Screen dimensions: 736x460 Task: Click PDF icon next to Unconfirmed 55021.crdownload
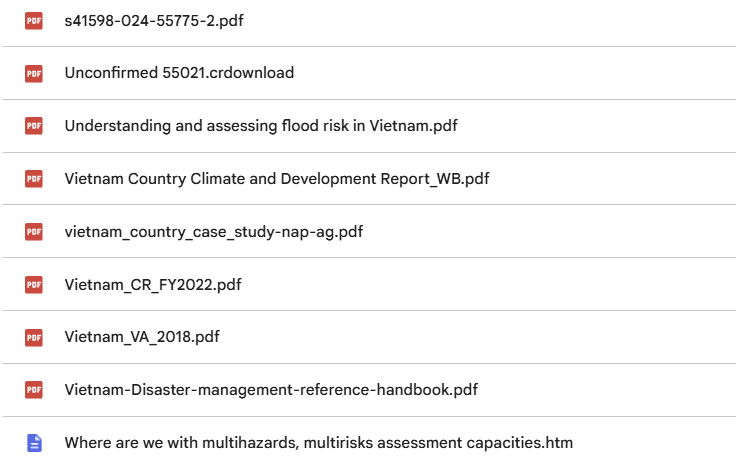34,73
